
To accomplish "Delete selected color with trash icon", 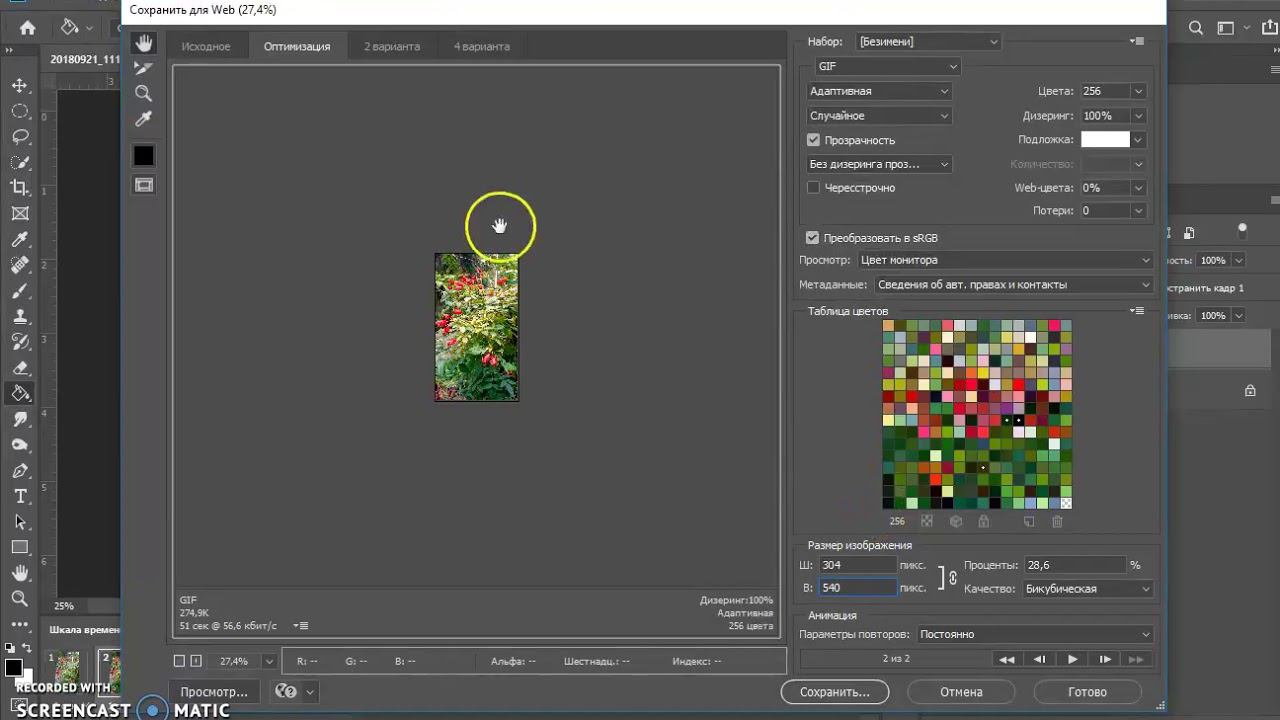I will coord(1057,521).
